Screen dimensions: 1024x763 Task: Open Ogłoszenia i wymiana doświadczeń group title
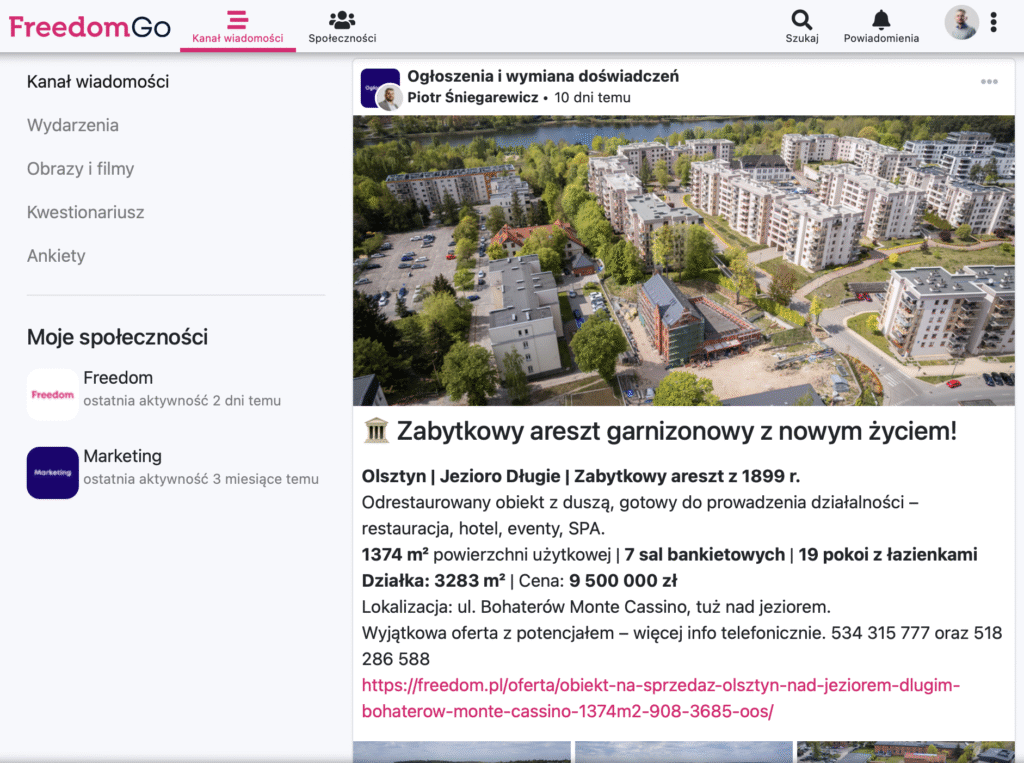point(543,76)
